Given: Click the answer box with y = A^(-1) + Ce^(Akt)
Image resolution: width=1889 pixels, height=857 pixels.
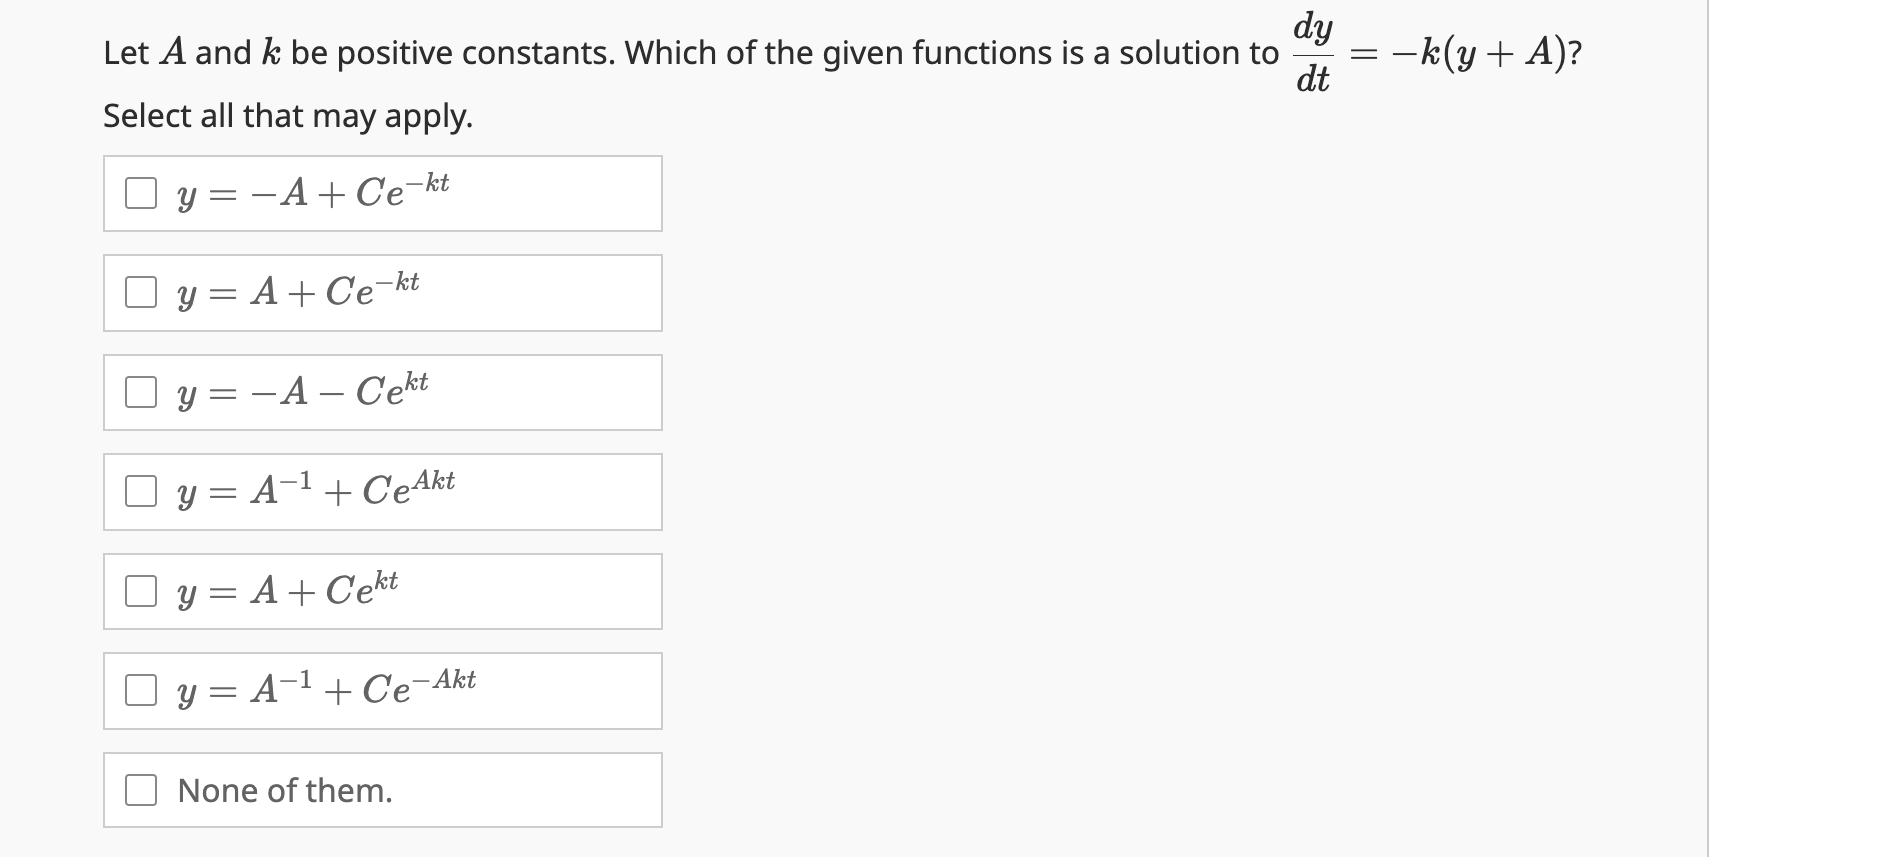Looking at the screenshot, I should pyautogui.click(x=383, y=491).
